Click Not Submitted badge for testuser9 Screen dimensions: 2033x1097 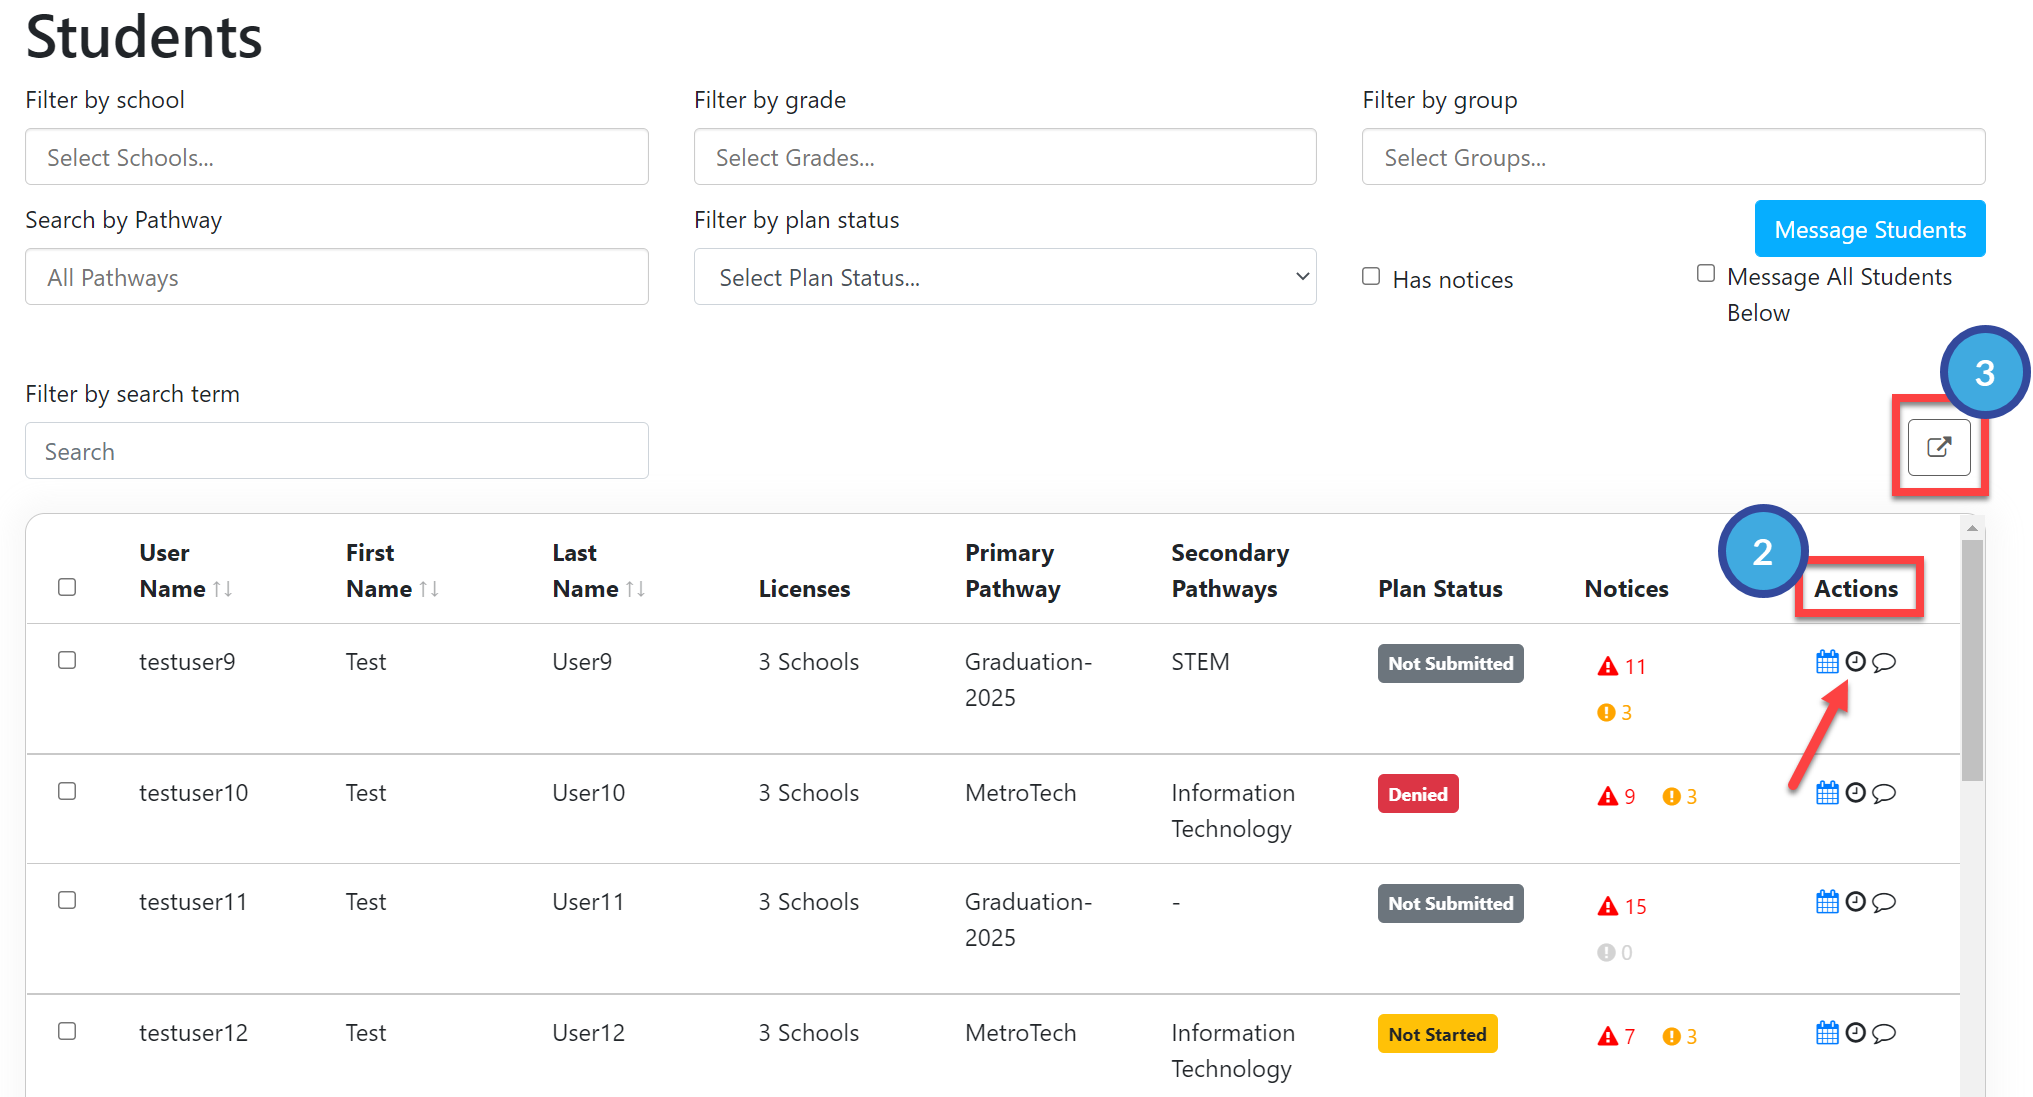coord(1451,663)
